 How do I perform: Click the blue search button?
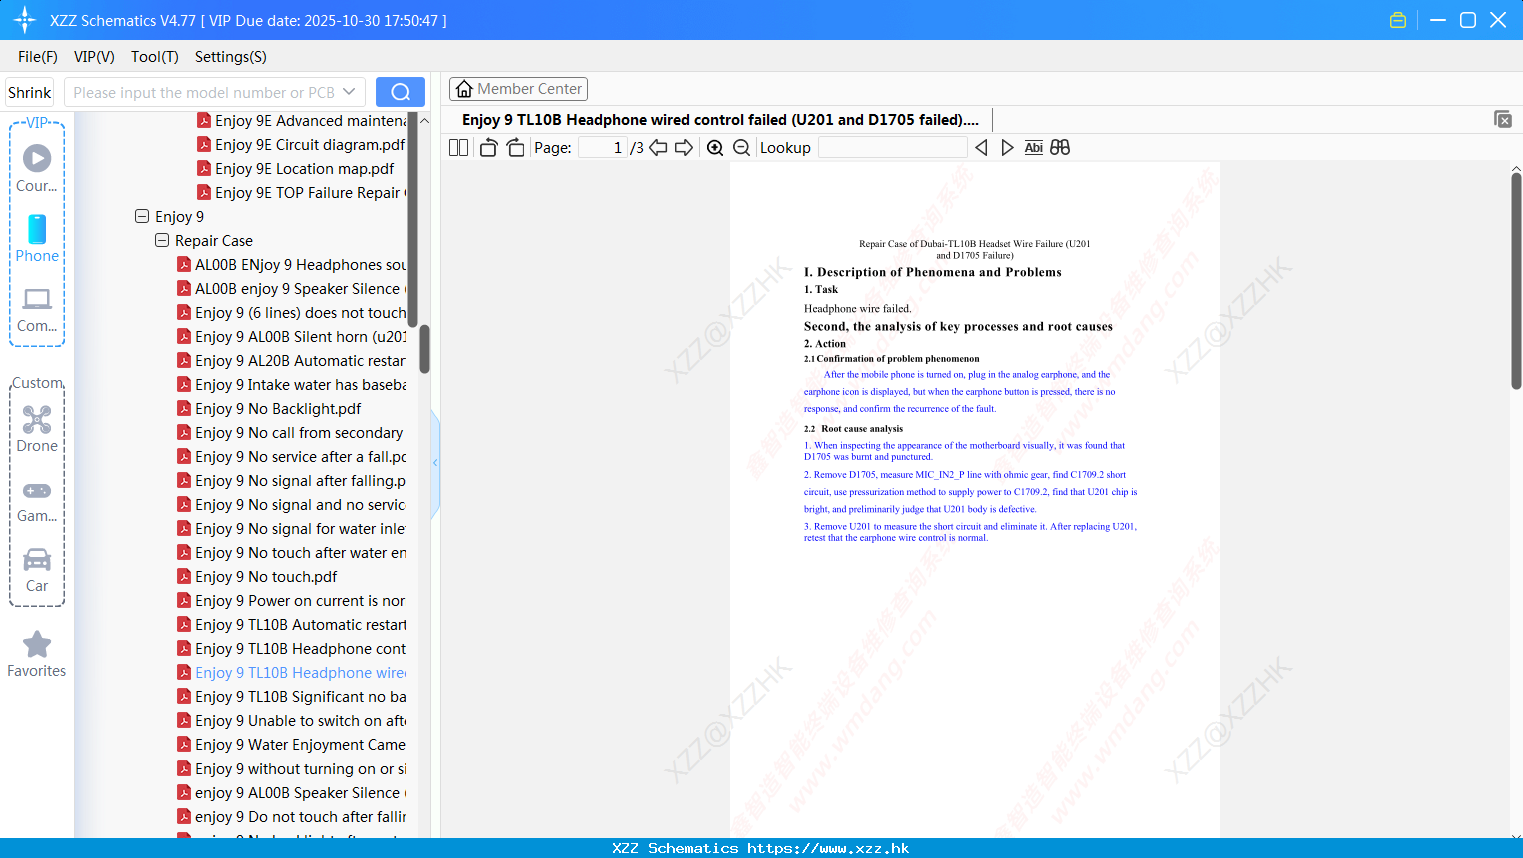(400, 92)
